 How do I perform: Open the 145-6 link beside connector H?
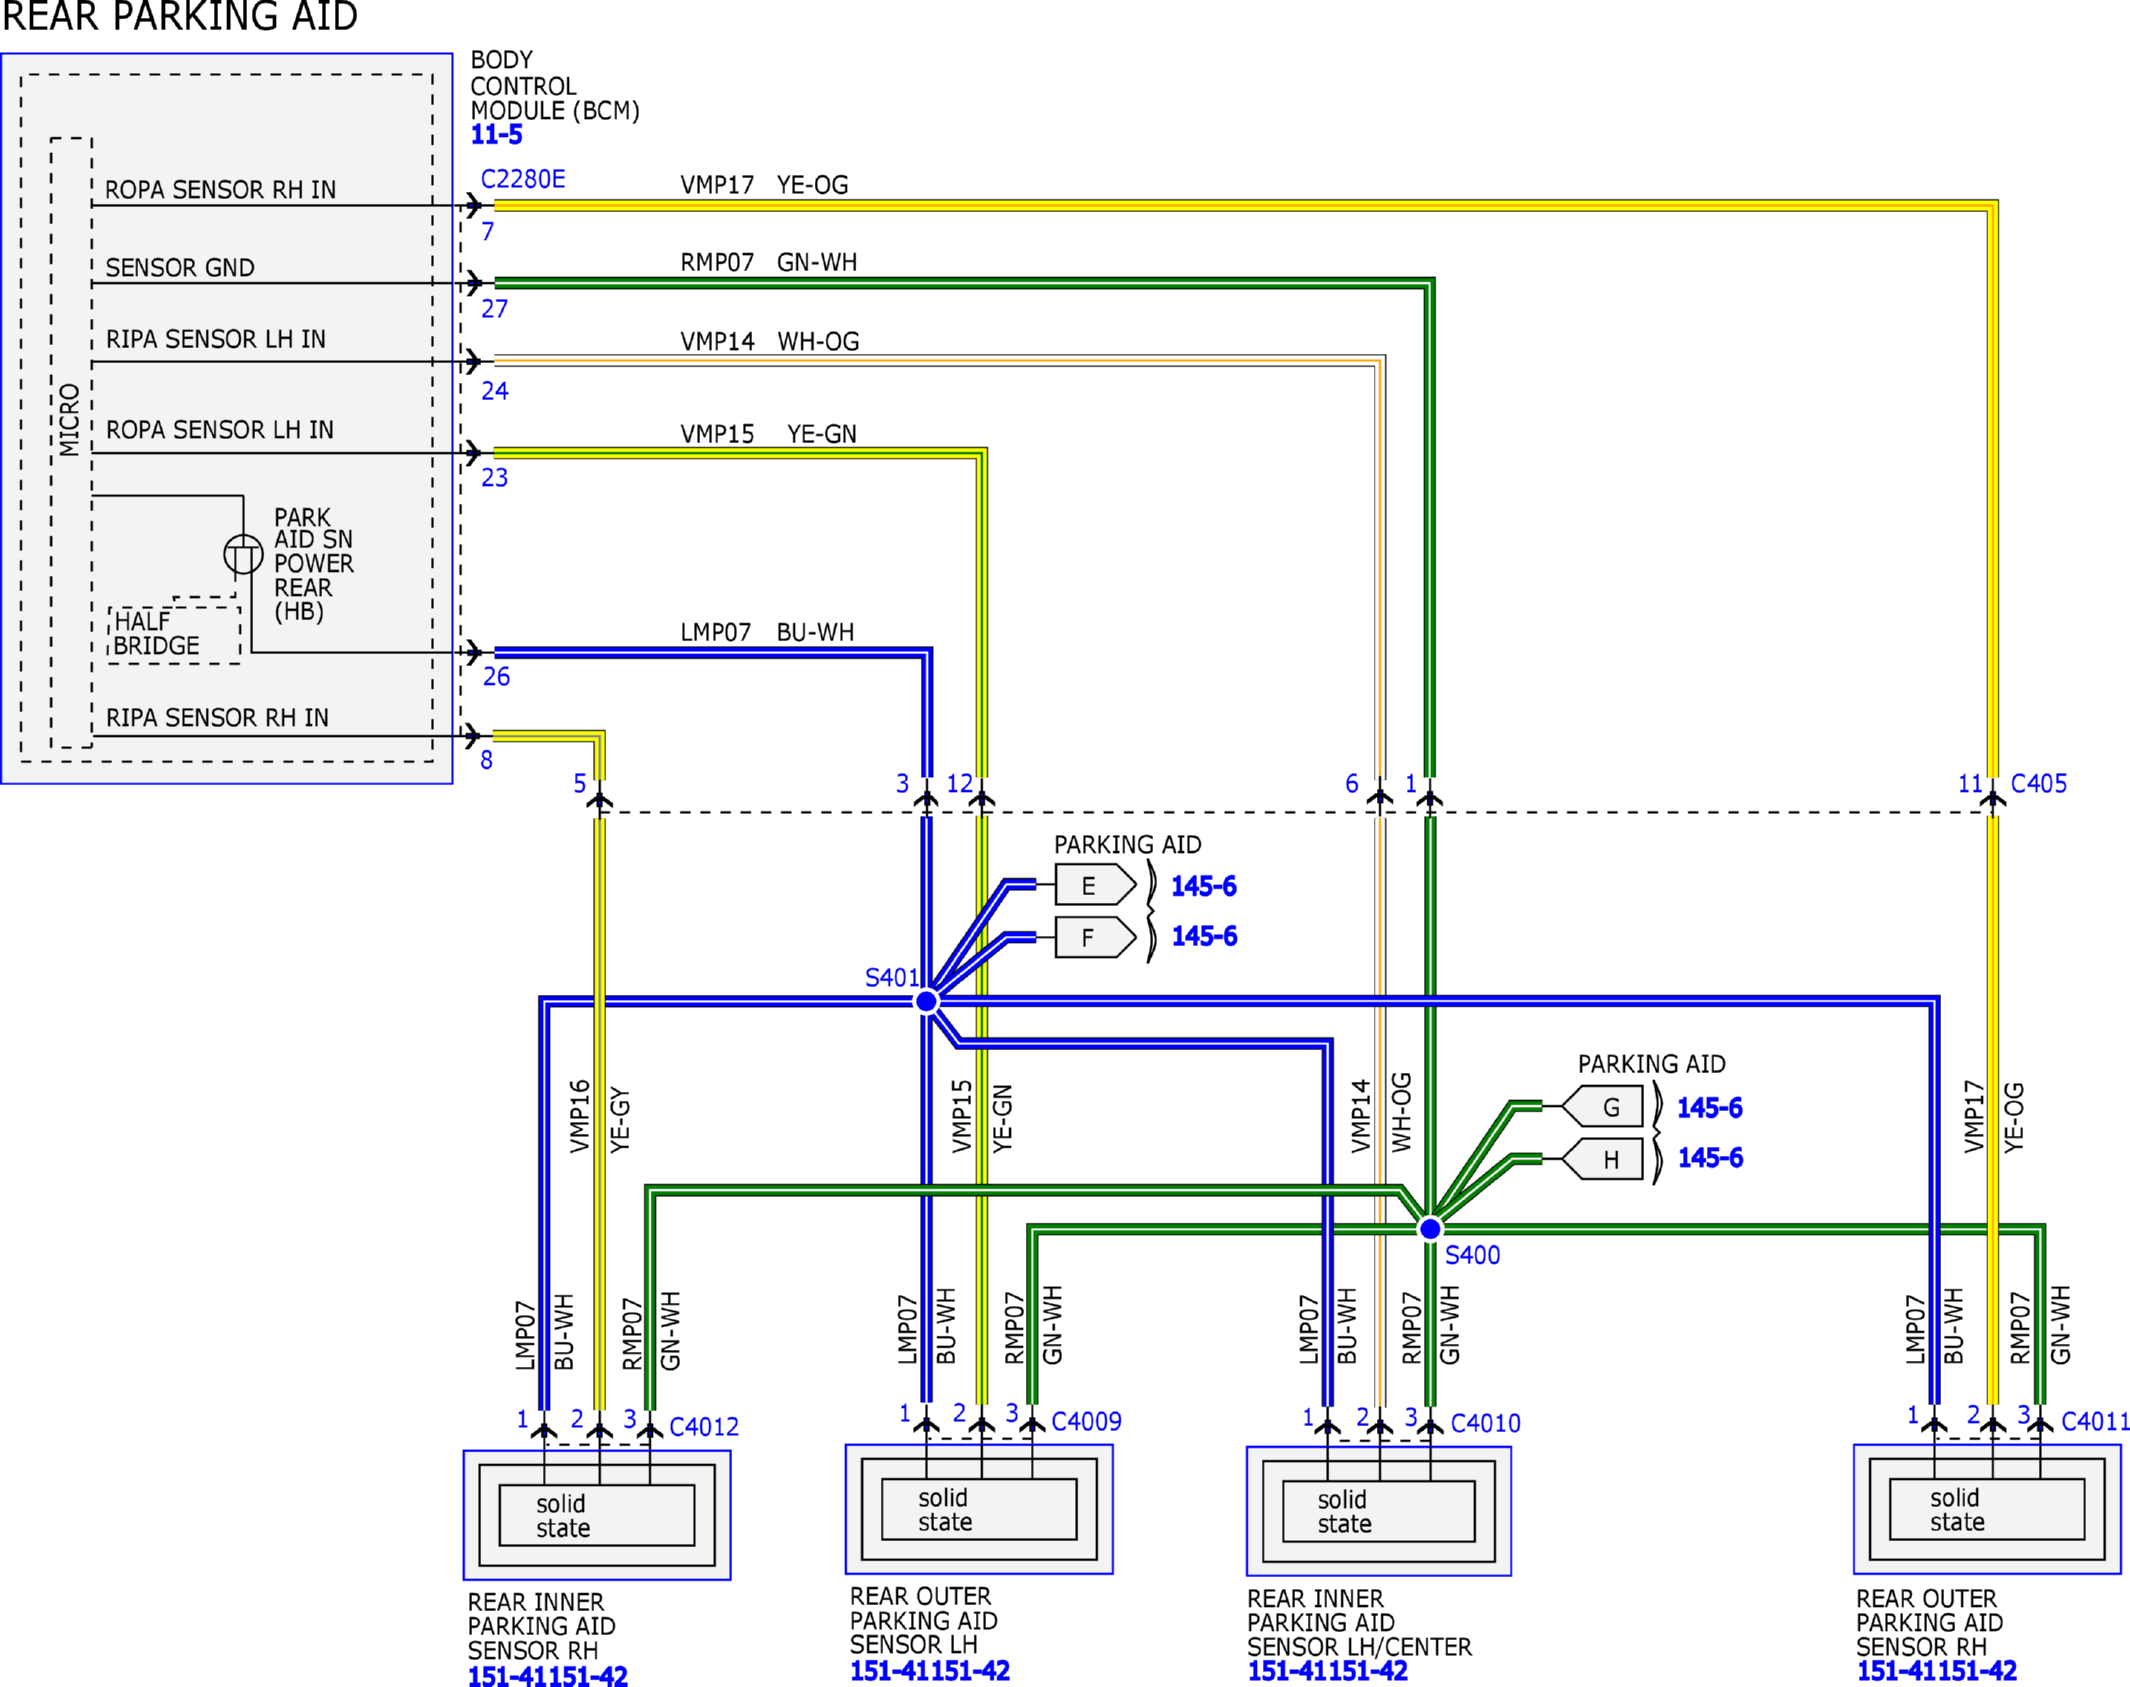tap(1710, 1158)
